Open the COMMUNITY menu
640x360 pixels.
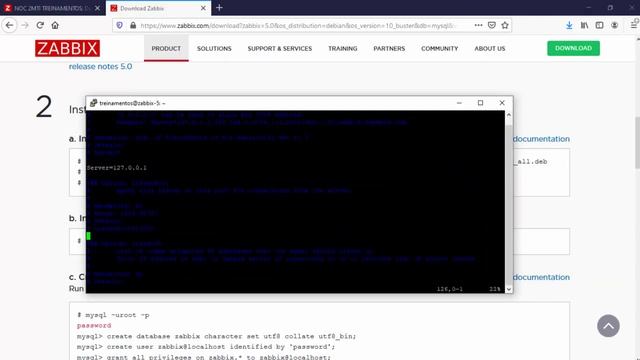pyautogui.click(x=440, y=49)
